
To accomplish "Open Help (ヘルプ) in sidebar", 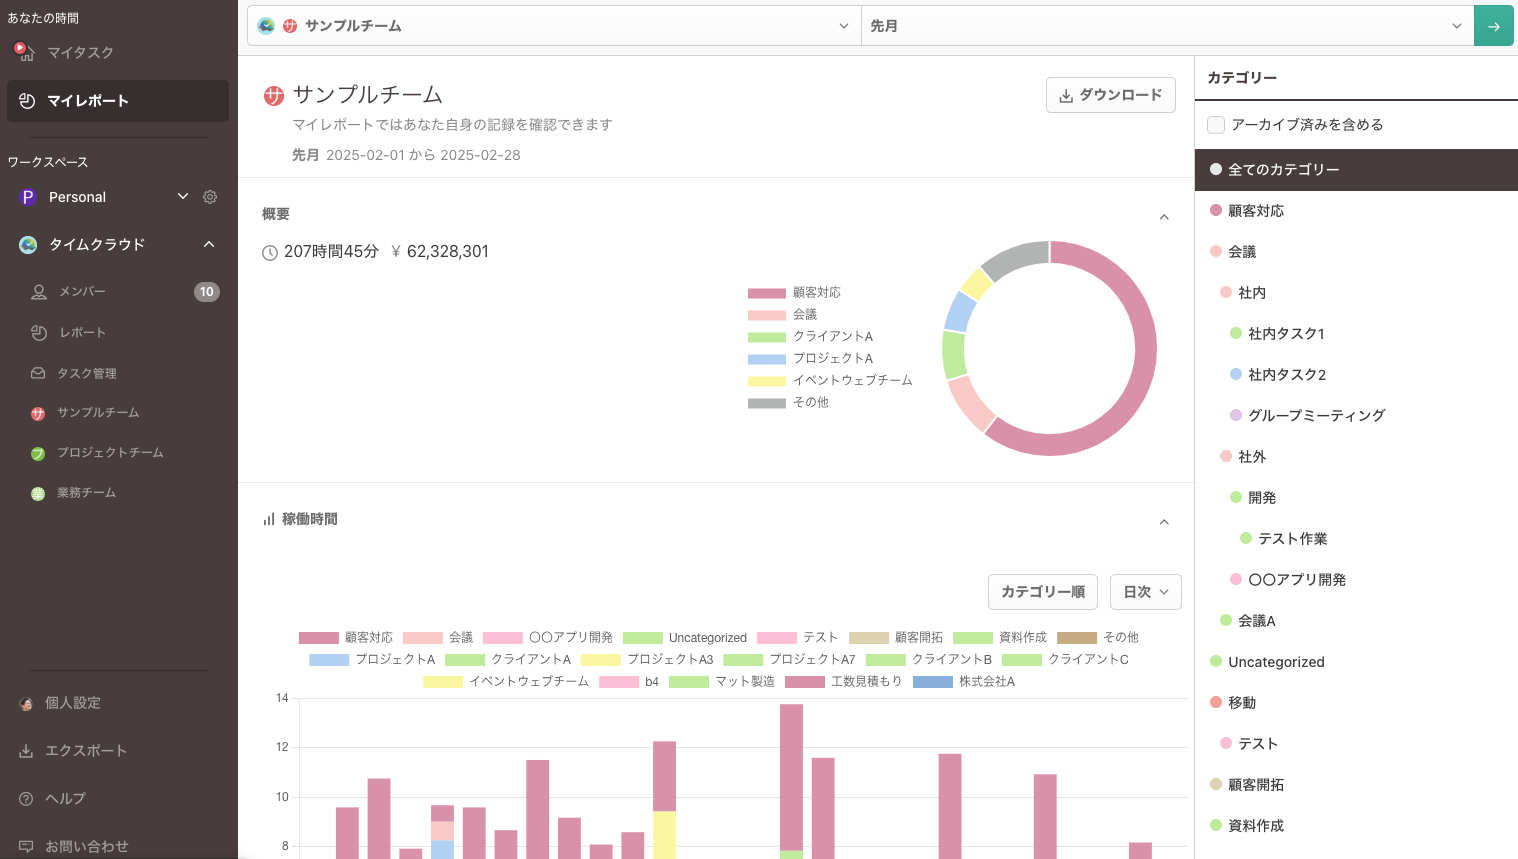I will (x=65, y=799).
